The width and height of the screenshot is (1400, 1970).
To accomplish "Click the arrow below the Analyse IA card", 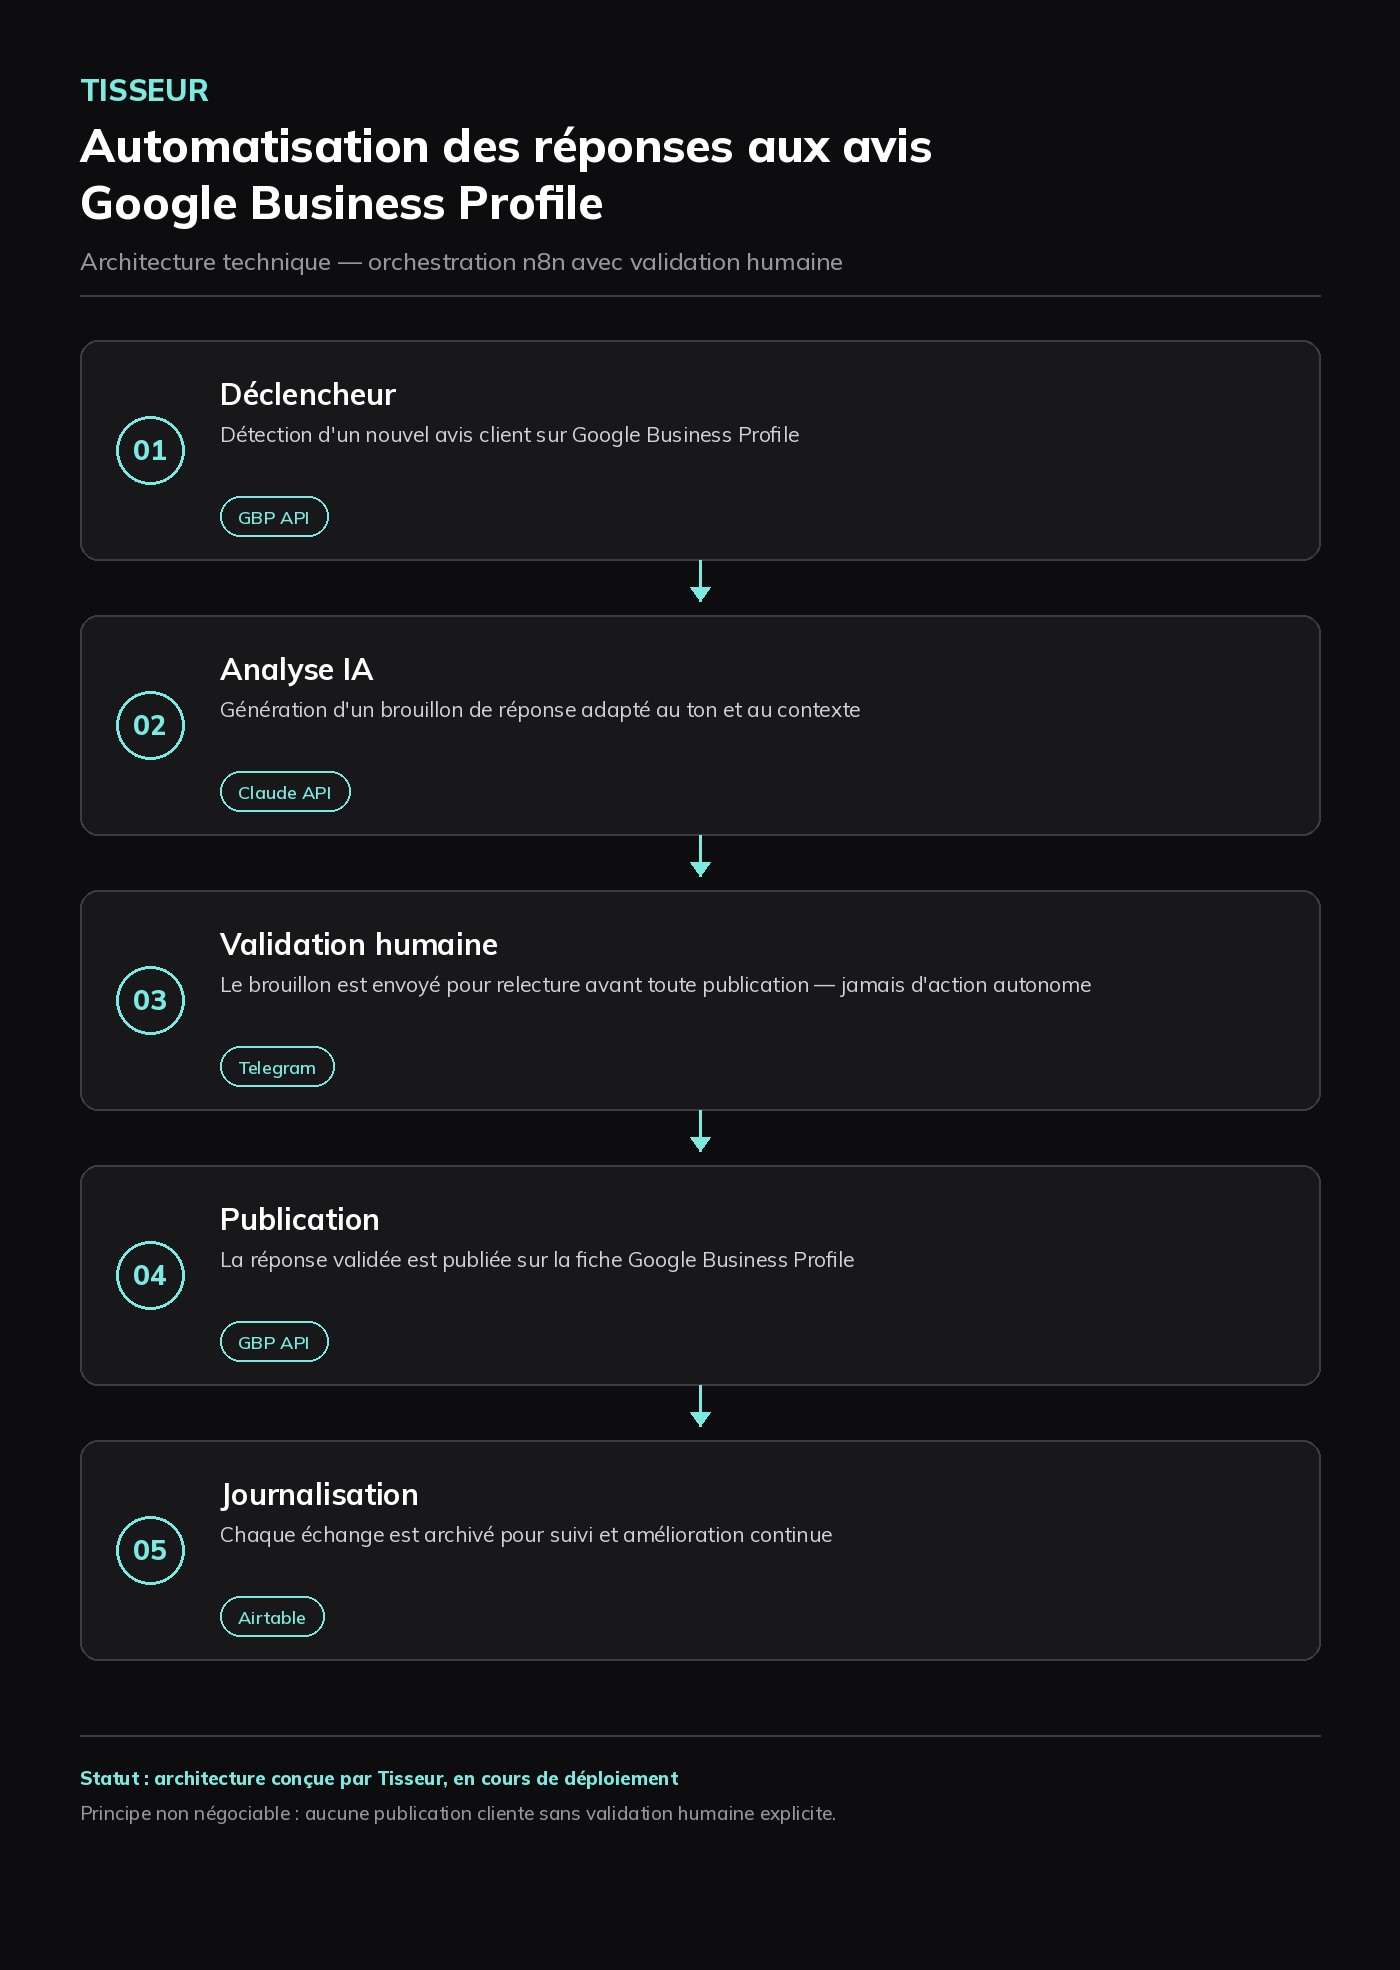I will (700, 856).
